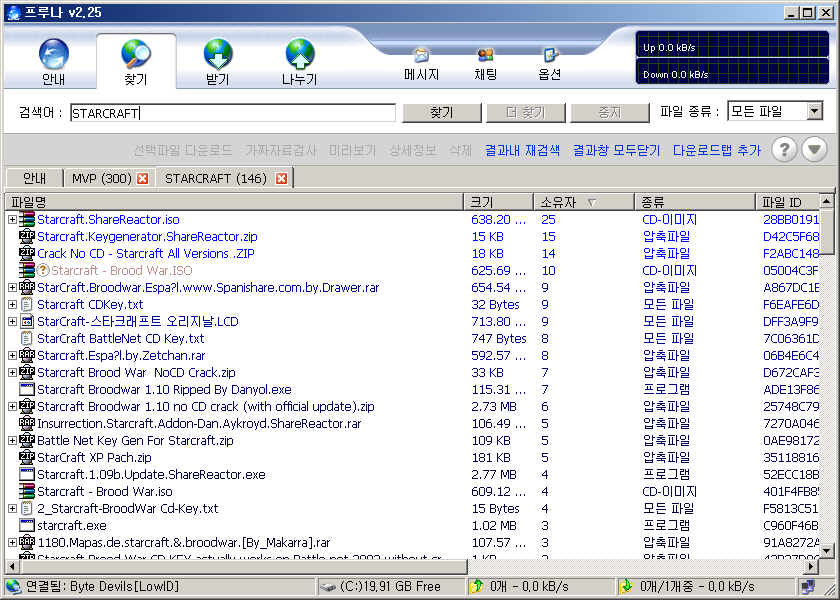Click the round down-arrow icon beside help
This screenshot has width=840, height=600.
coord(815,150)
